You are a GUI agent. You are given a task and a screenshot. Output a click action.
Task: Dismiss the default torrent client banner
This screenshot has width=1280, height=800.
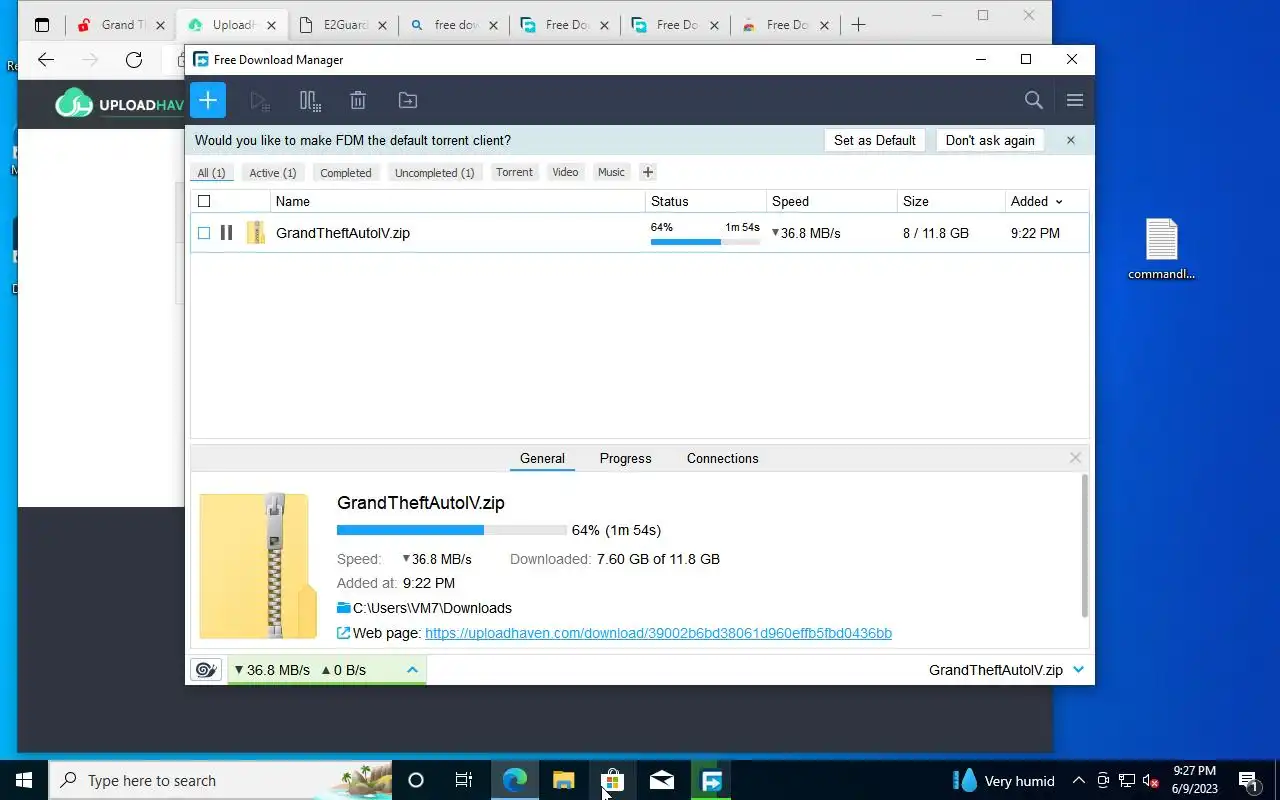(1070, 140)
